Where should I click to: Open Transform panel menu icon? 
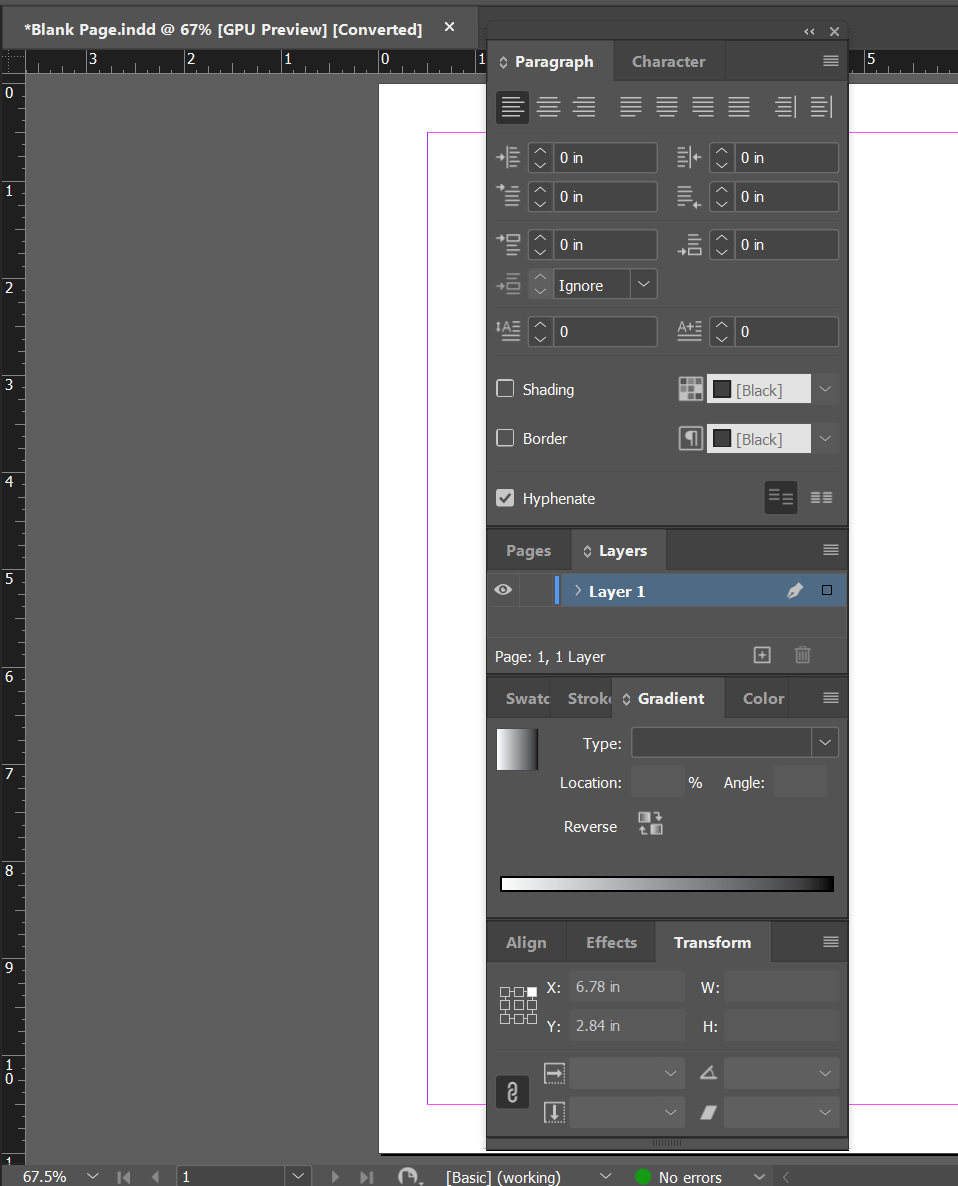[830, 942]
